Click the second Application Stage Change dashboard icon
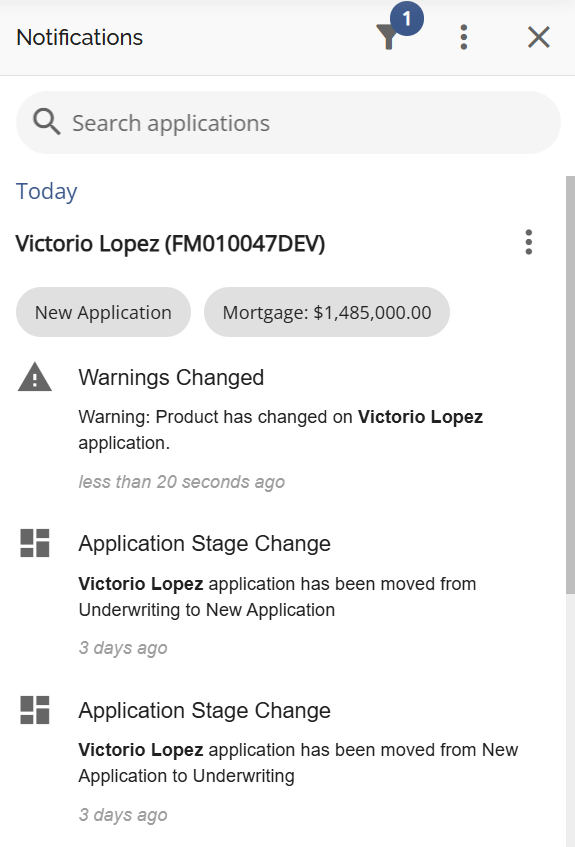This screenshot has height=847, width=575. click(x=35, y=710)
